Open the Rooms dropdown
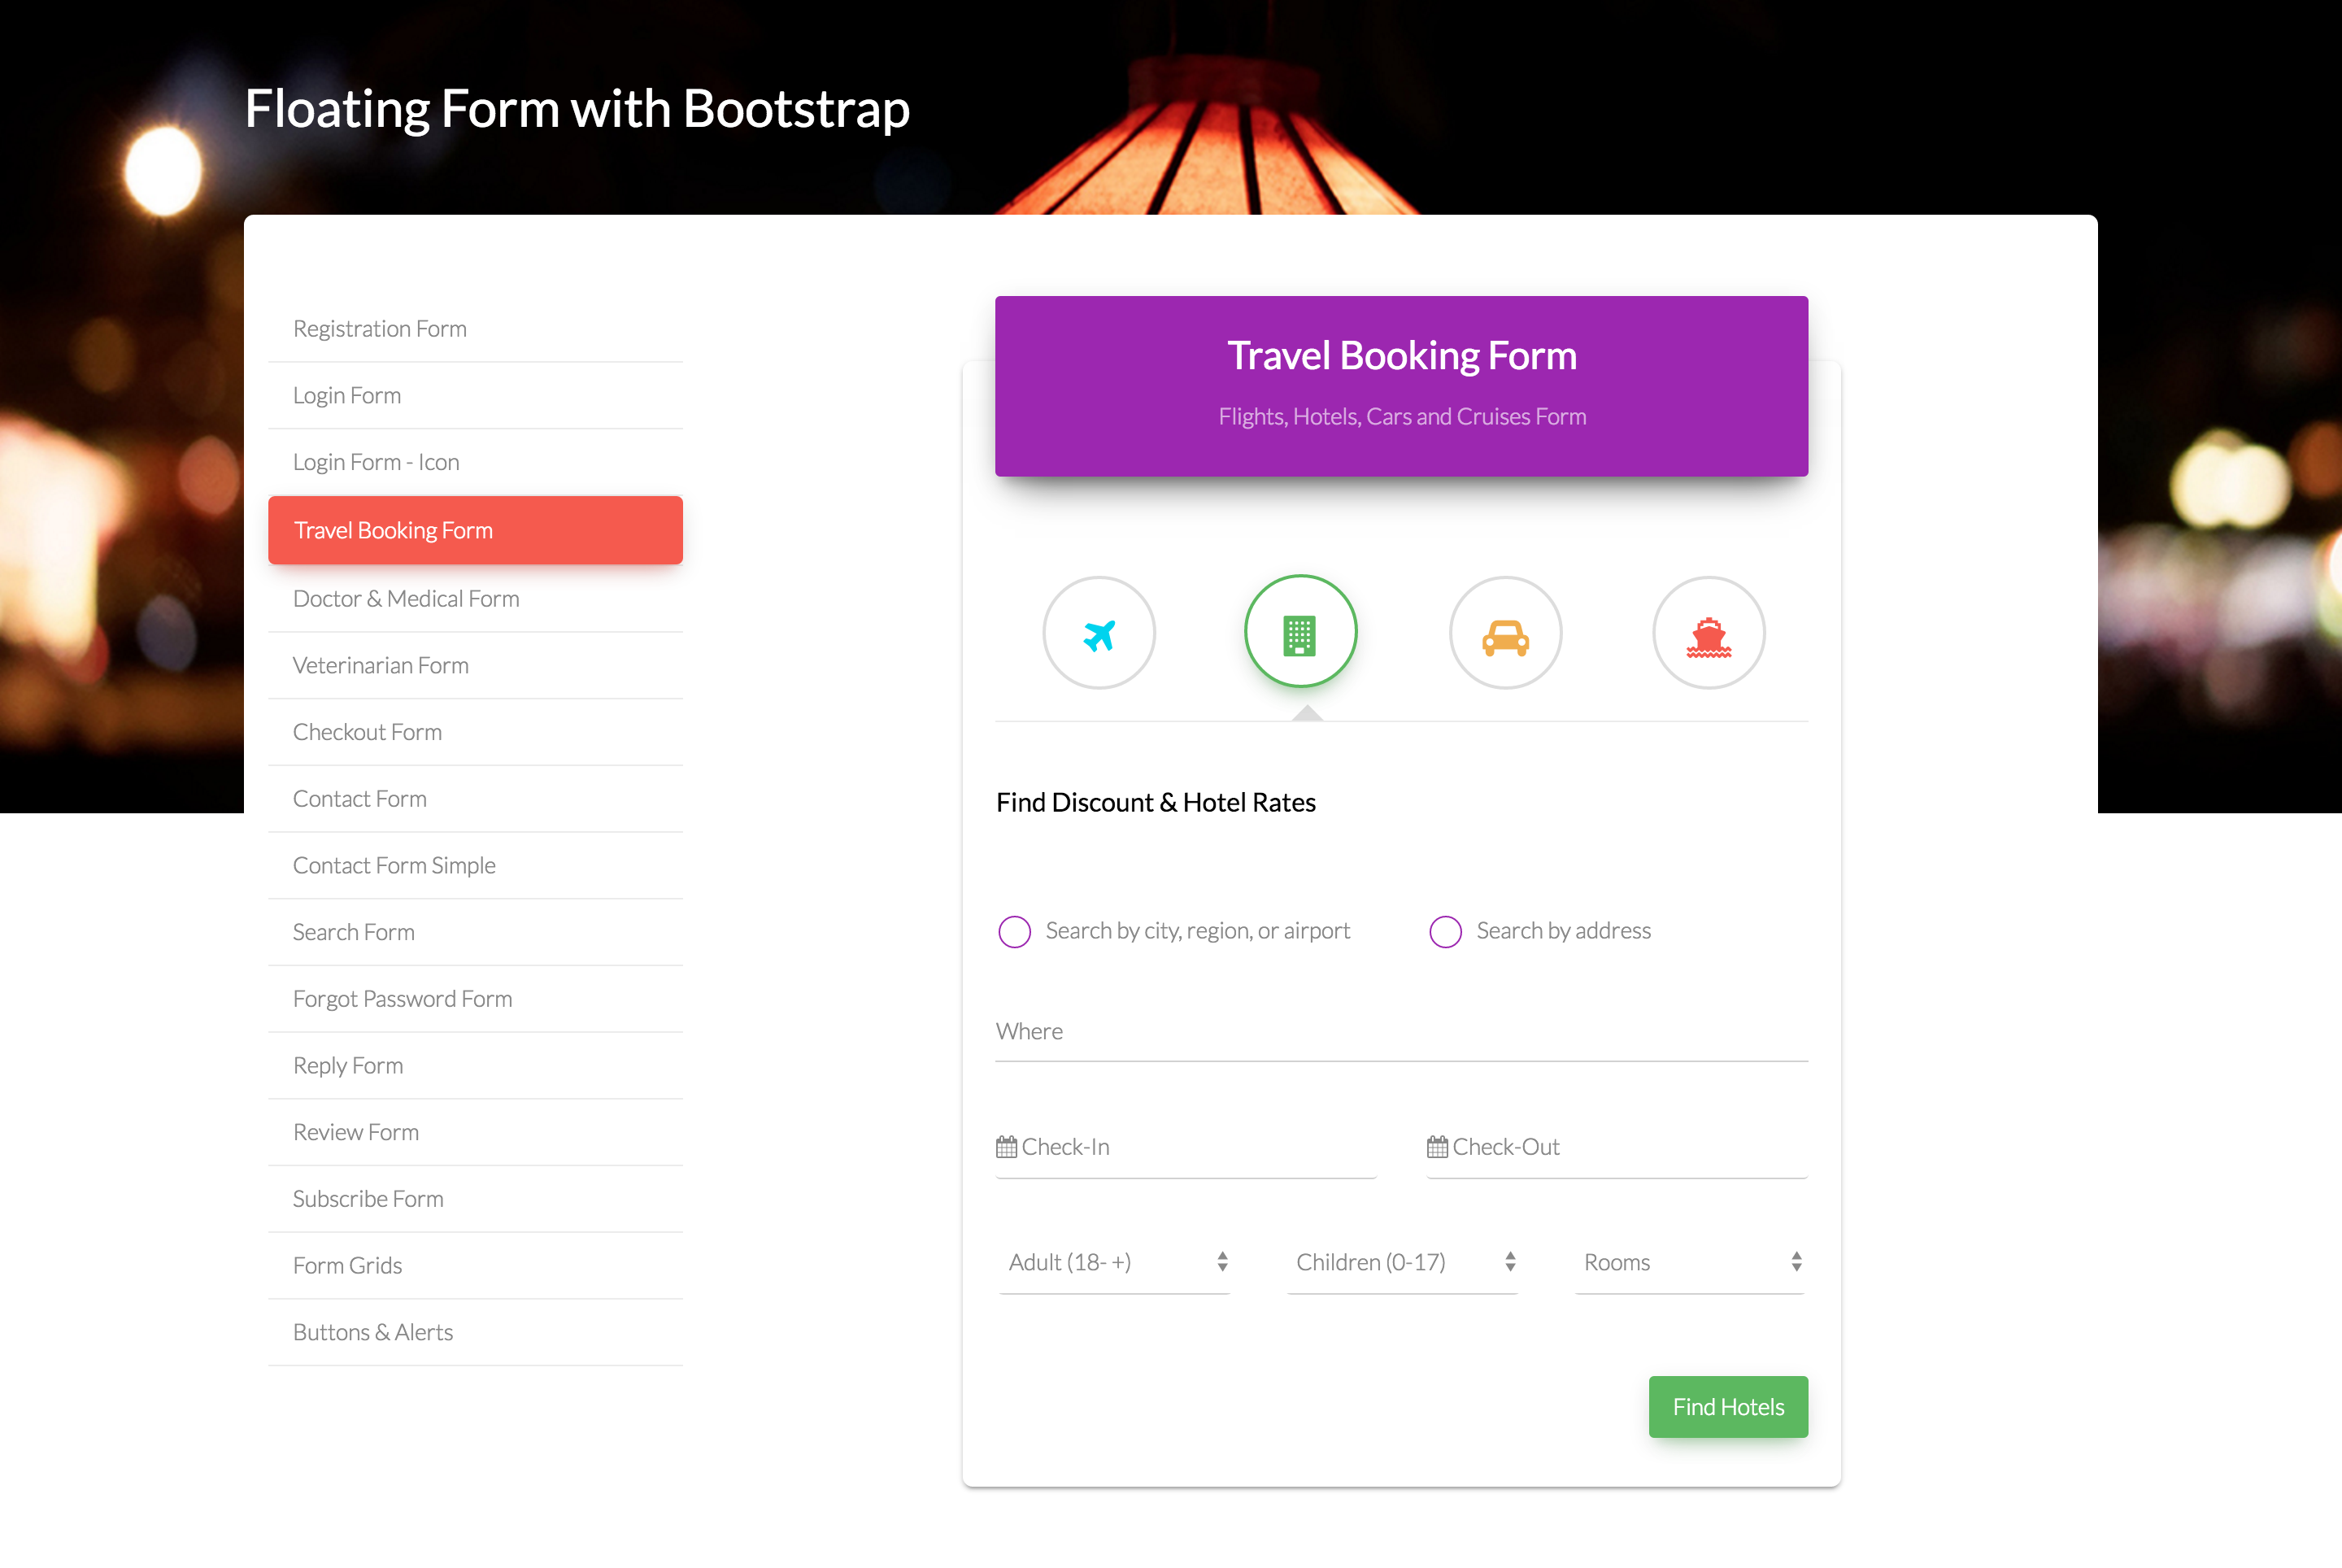Image resolution: width=2342 pixels, height=1568 pixels. [1690, 1262]
